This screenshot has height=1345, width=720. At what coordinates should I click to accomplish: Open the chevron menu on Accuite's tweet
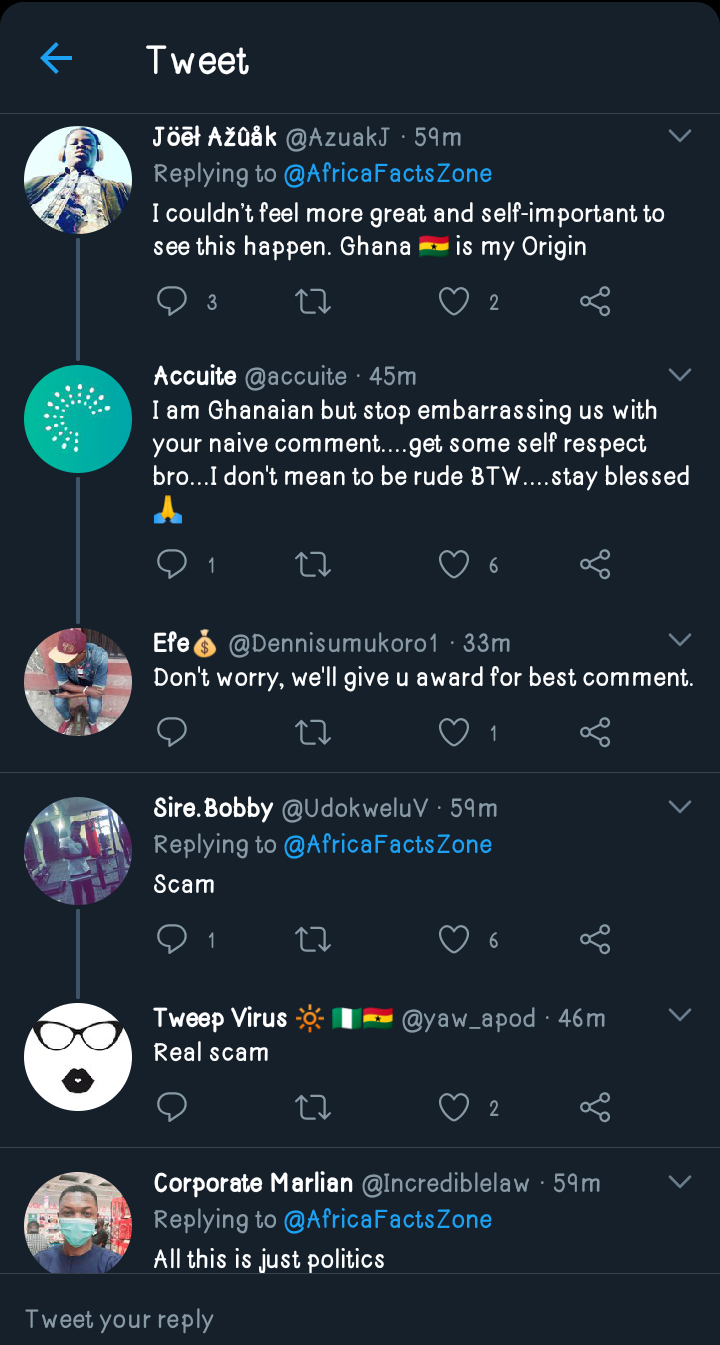(x=680, y=375)
